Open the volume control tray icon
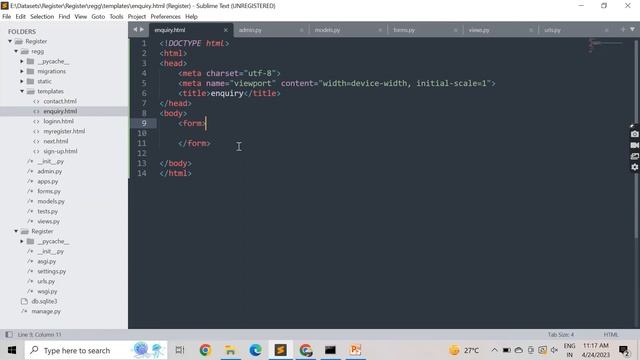This screenshot has height=360, width=640. [554, 350]
